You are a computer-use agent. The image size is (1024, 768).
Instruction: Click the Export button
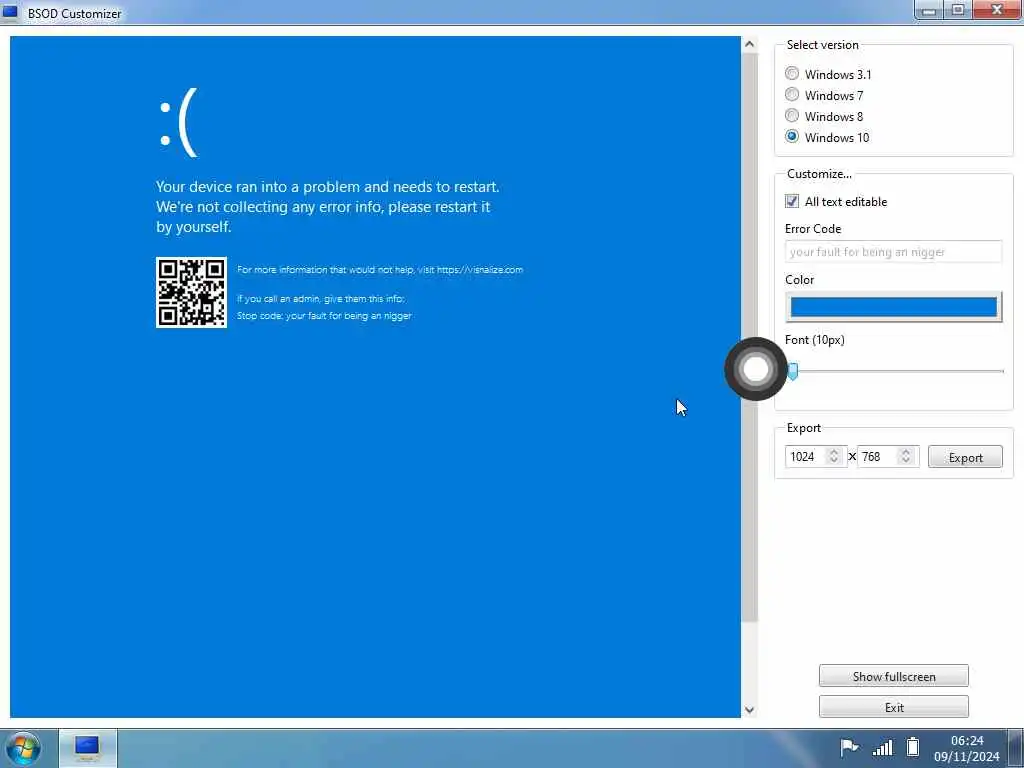pyautogui.click(x=965, y=457)
